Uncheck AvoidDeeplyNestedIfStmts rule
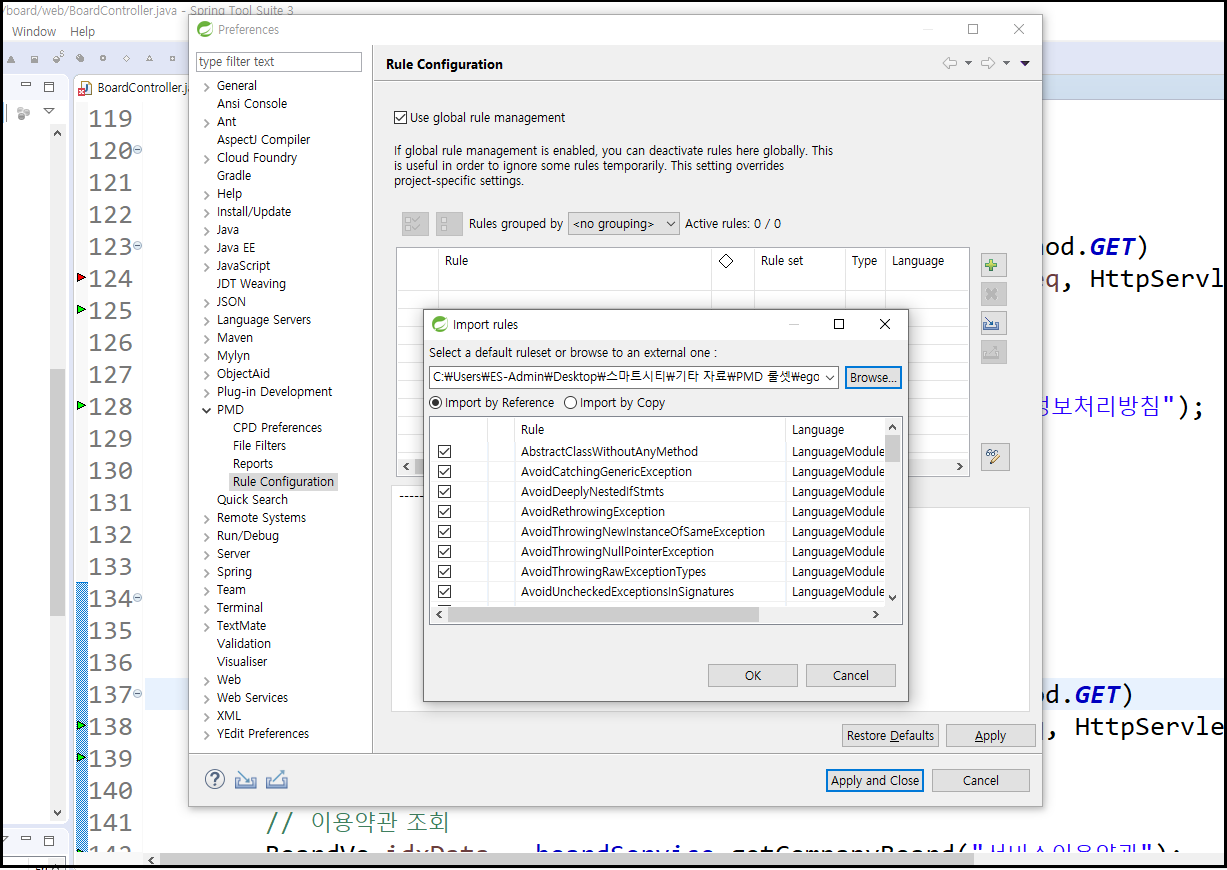Image resolution: width=1227 pixels, height=870 pixels. [x=444, y=492]
